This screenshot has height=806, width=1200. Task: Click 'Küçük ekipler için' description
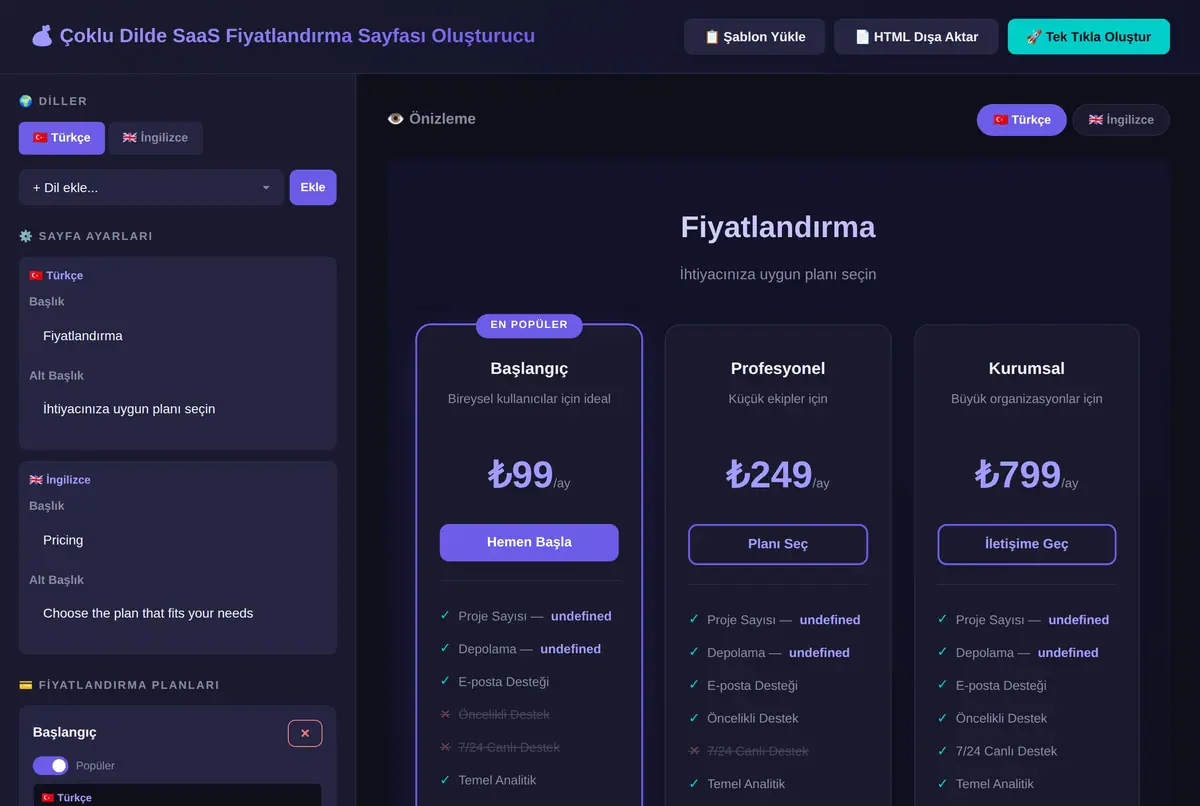(778, 399)
